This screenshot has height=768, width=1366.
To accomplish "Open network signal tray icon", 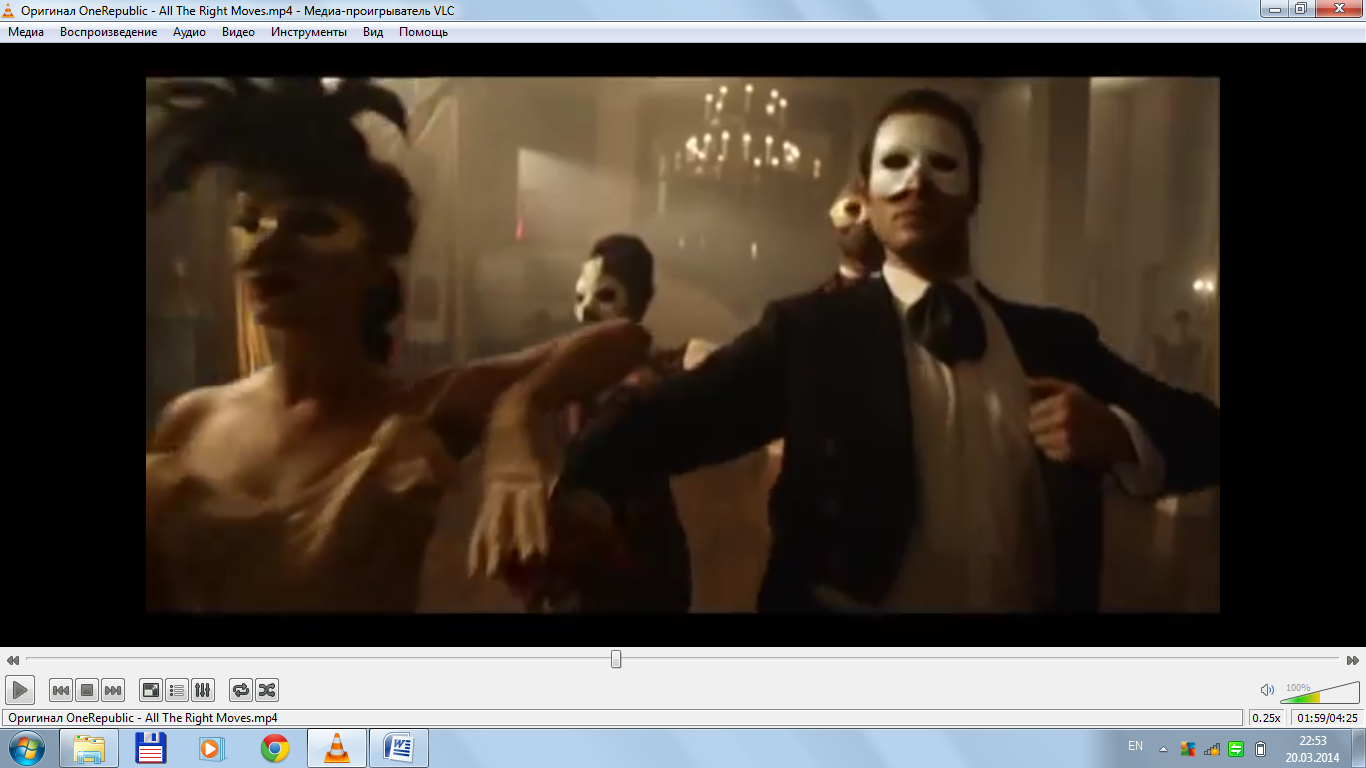I will pos(1212,748).
